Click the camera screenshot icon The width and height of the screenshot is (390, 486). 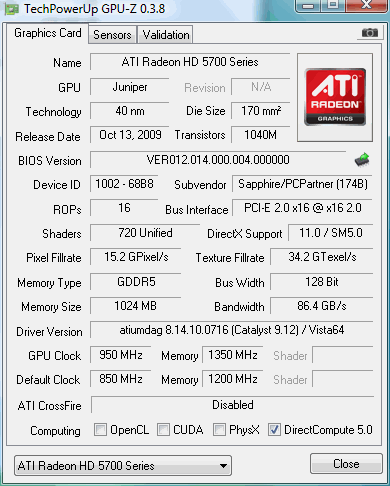tap(370, 32)
